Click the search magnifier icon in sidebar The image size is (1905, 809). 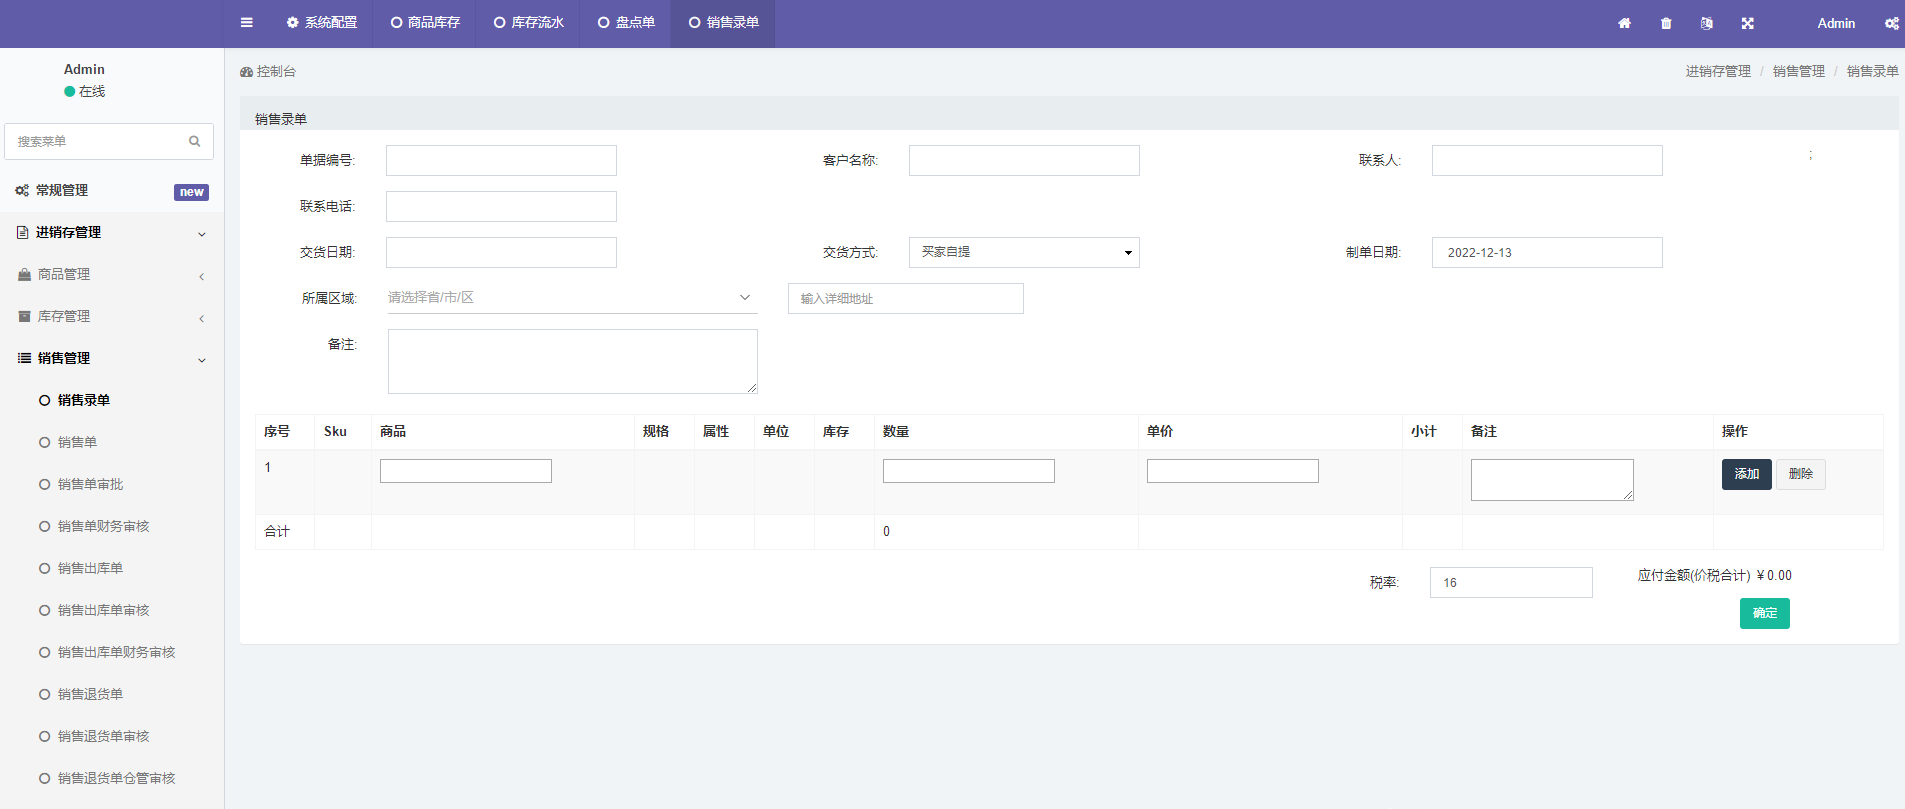[x=195, y=141]
